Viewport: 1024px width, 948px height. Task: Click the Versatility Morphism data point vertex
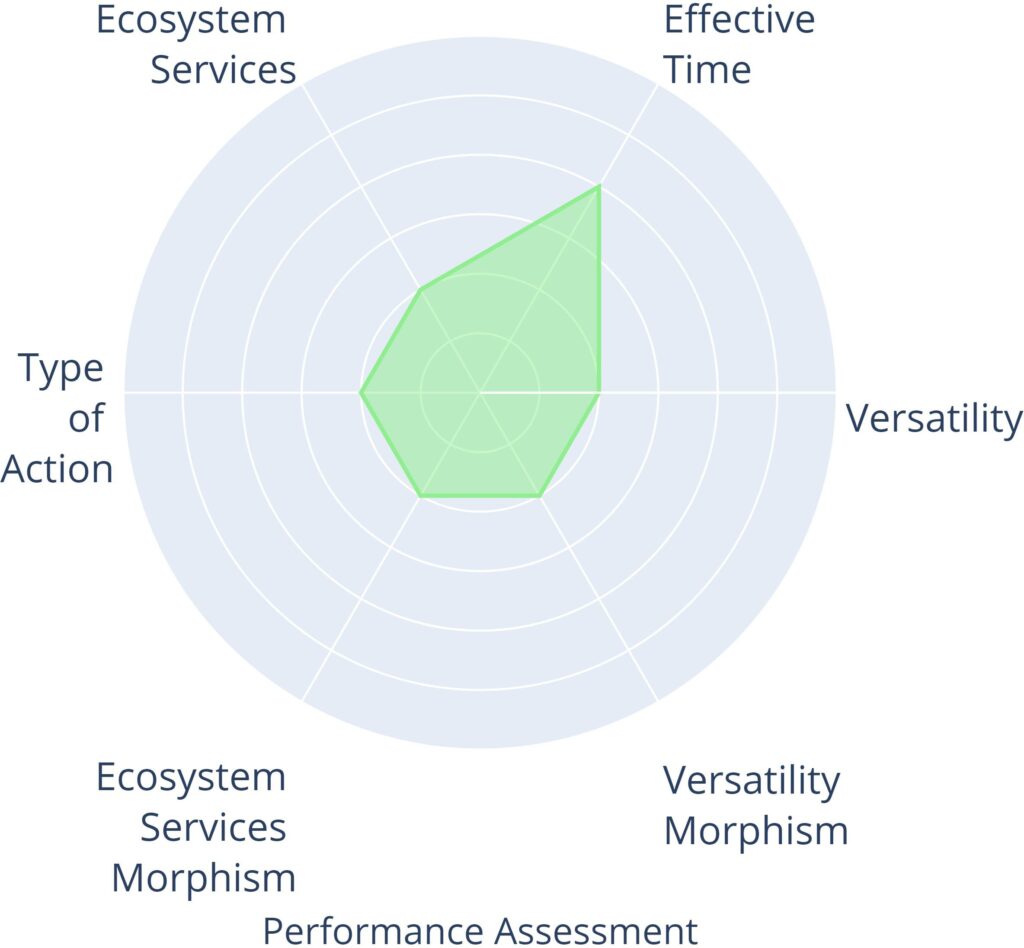pos(540,495)
